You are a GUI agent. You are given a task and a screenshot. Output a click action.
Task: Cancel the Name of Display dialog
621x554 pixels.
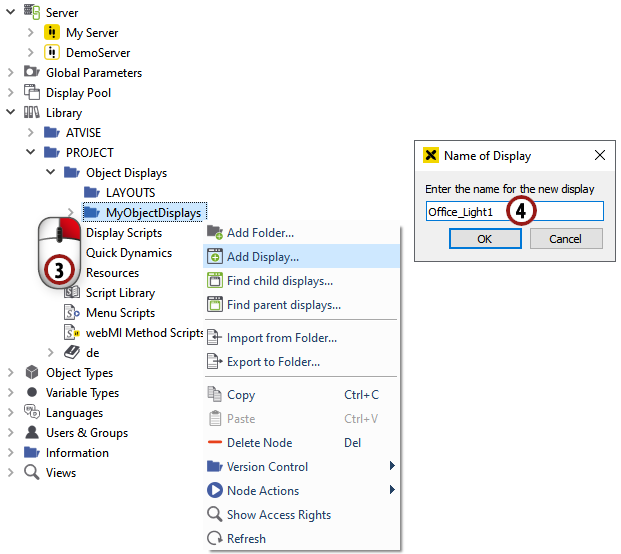click(x=565, y=239)
